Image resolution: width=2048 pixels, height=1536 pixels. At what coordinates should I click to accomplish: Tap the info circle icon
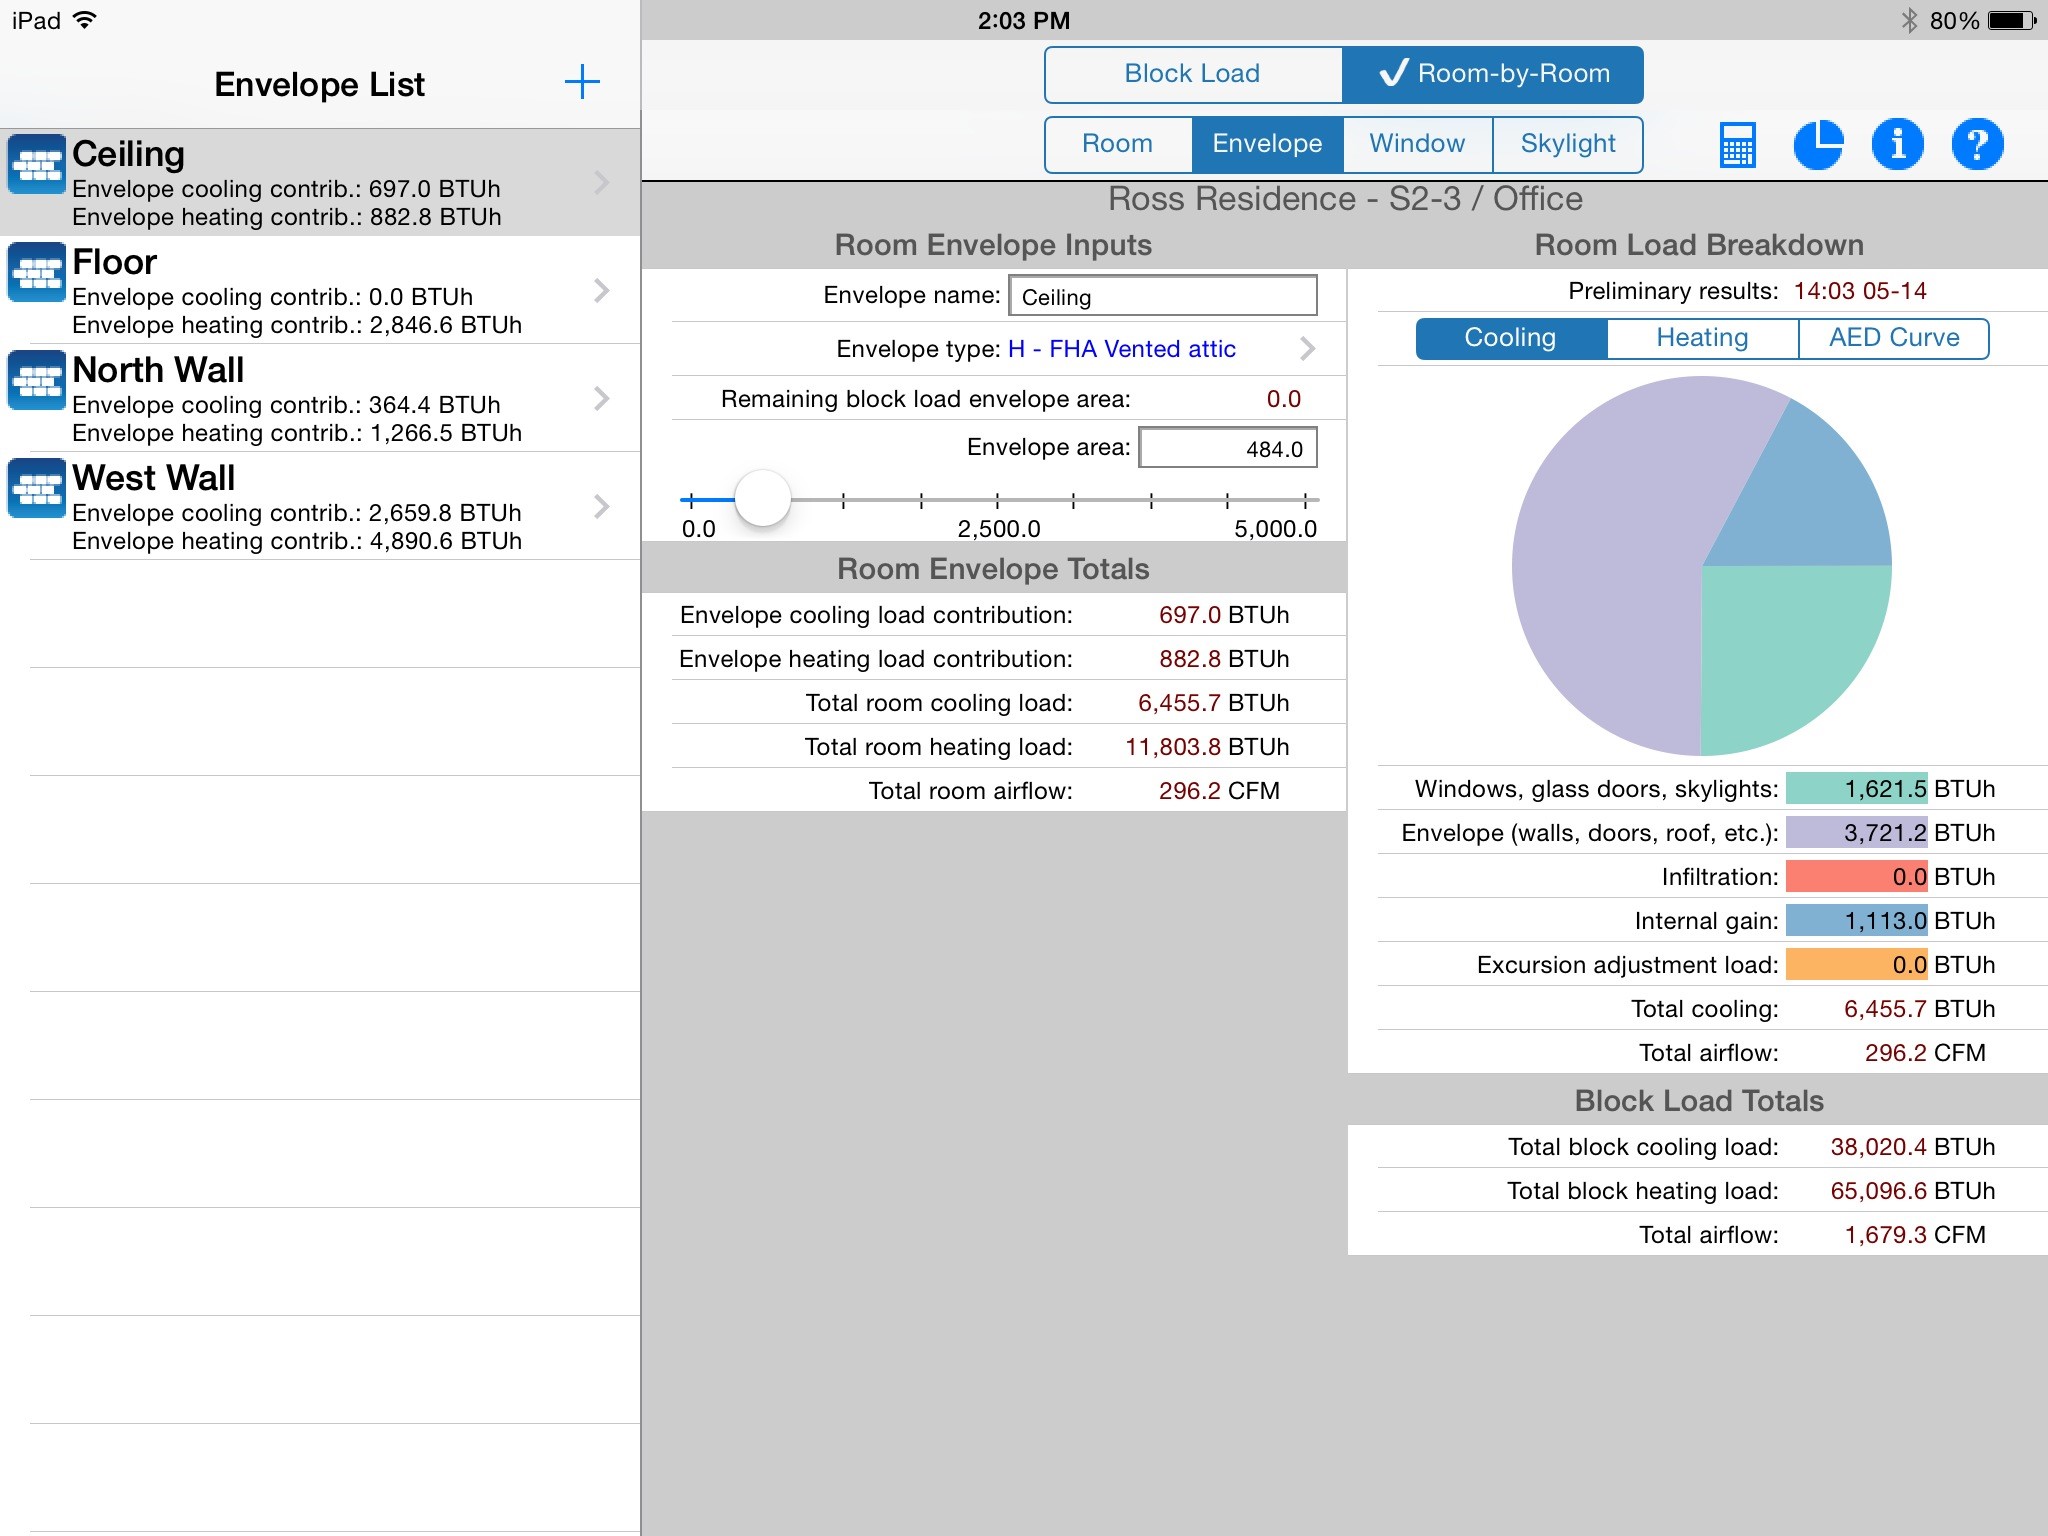[1898, 144]
